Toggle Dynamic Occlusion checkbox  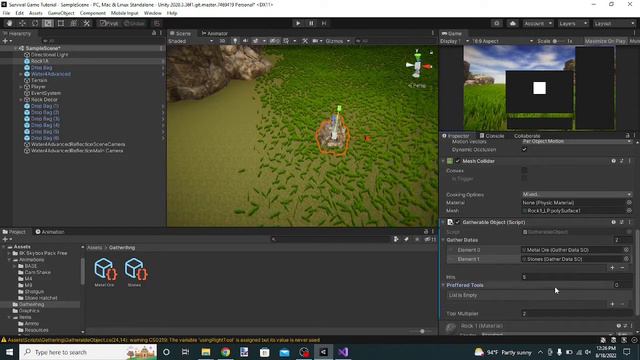(524, 149)
